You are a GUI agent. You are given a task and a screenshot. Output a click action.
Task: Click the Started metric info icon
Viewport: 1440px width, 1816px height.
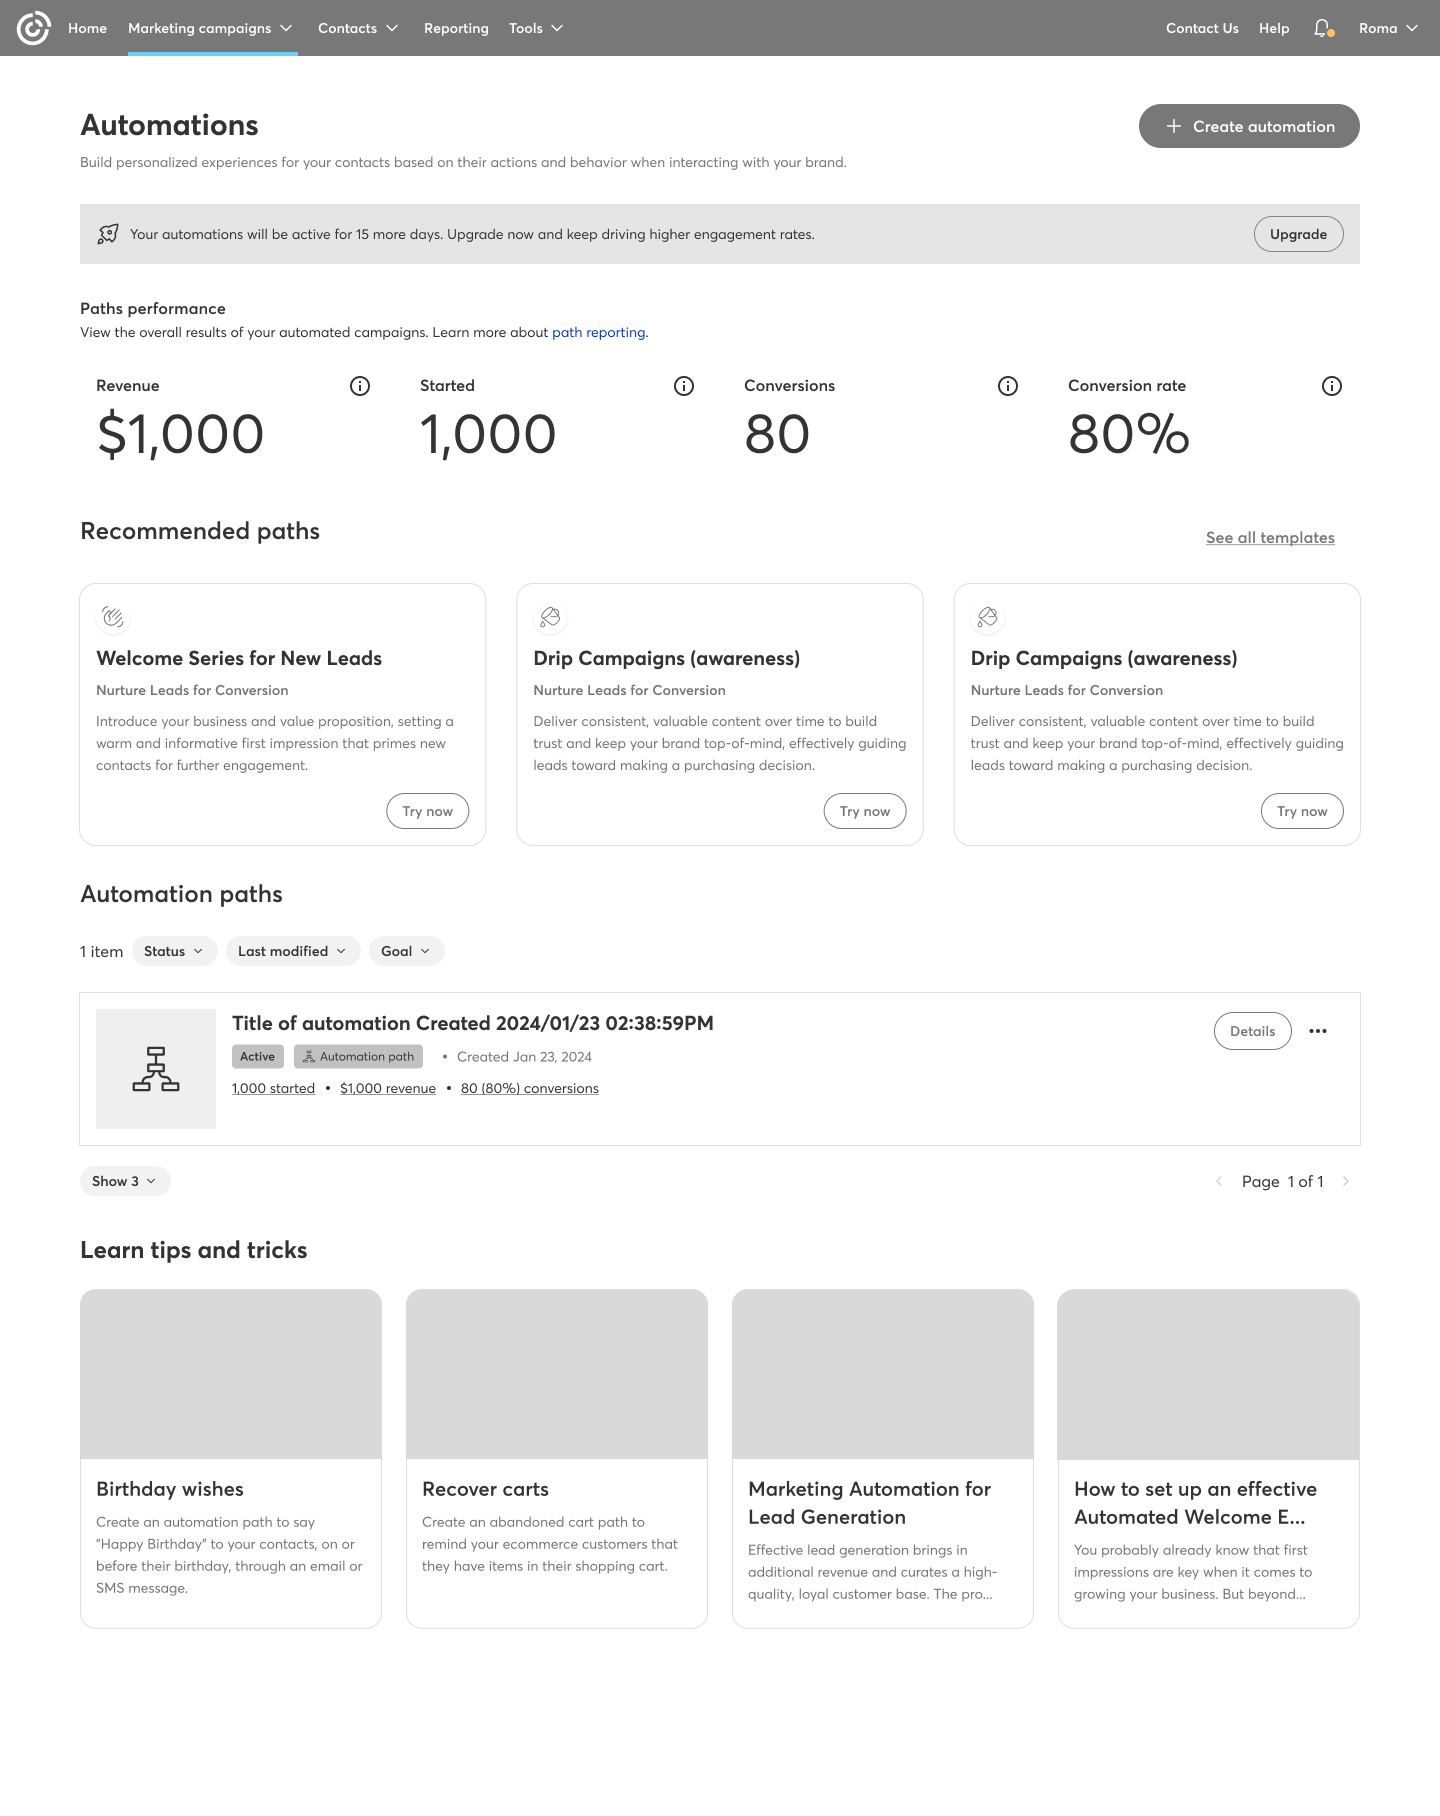coord(684,386)
